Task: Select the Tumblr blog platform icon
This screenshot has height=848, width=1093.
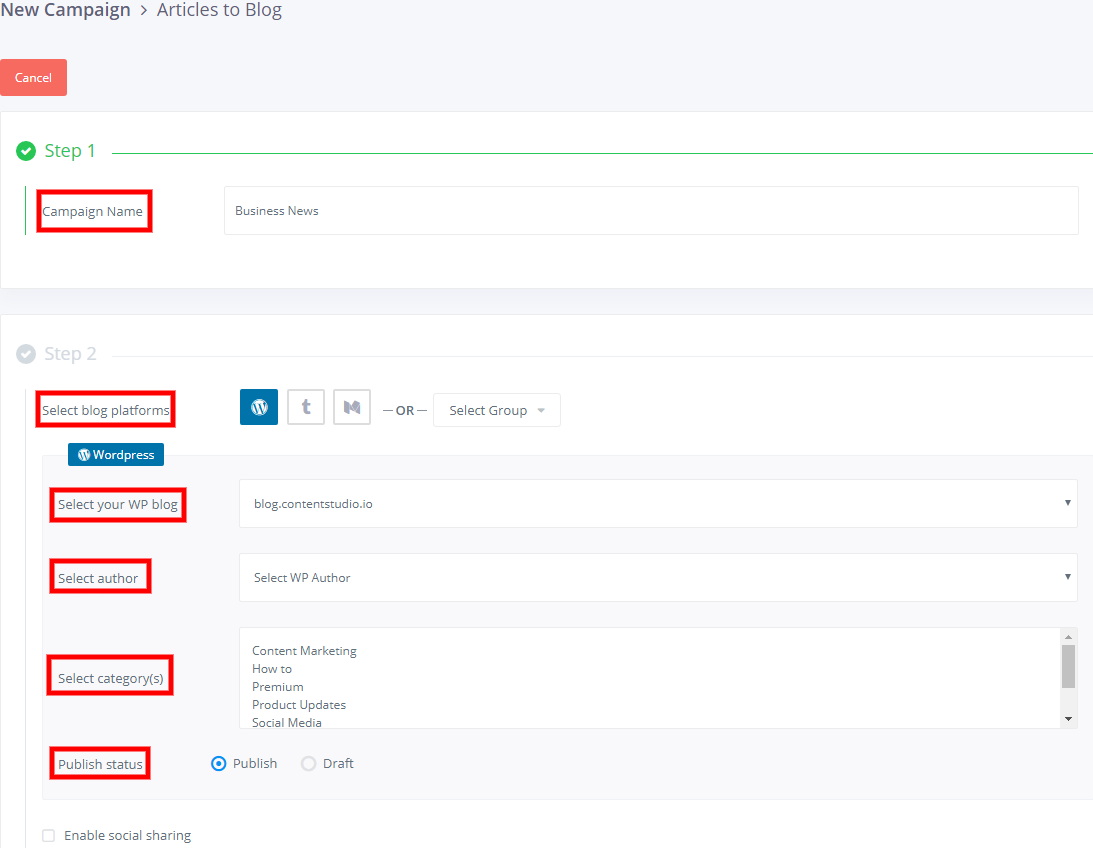Action: [306, 407]
